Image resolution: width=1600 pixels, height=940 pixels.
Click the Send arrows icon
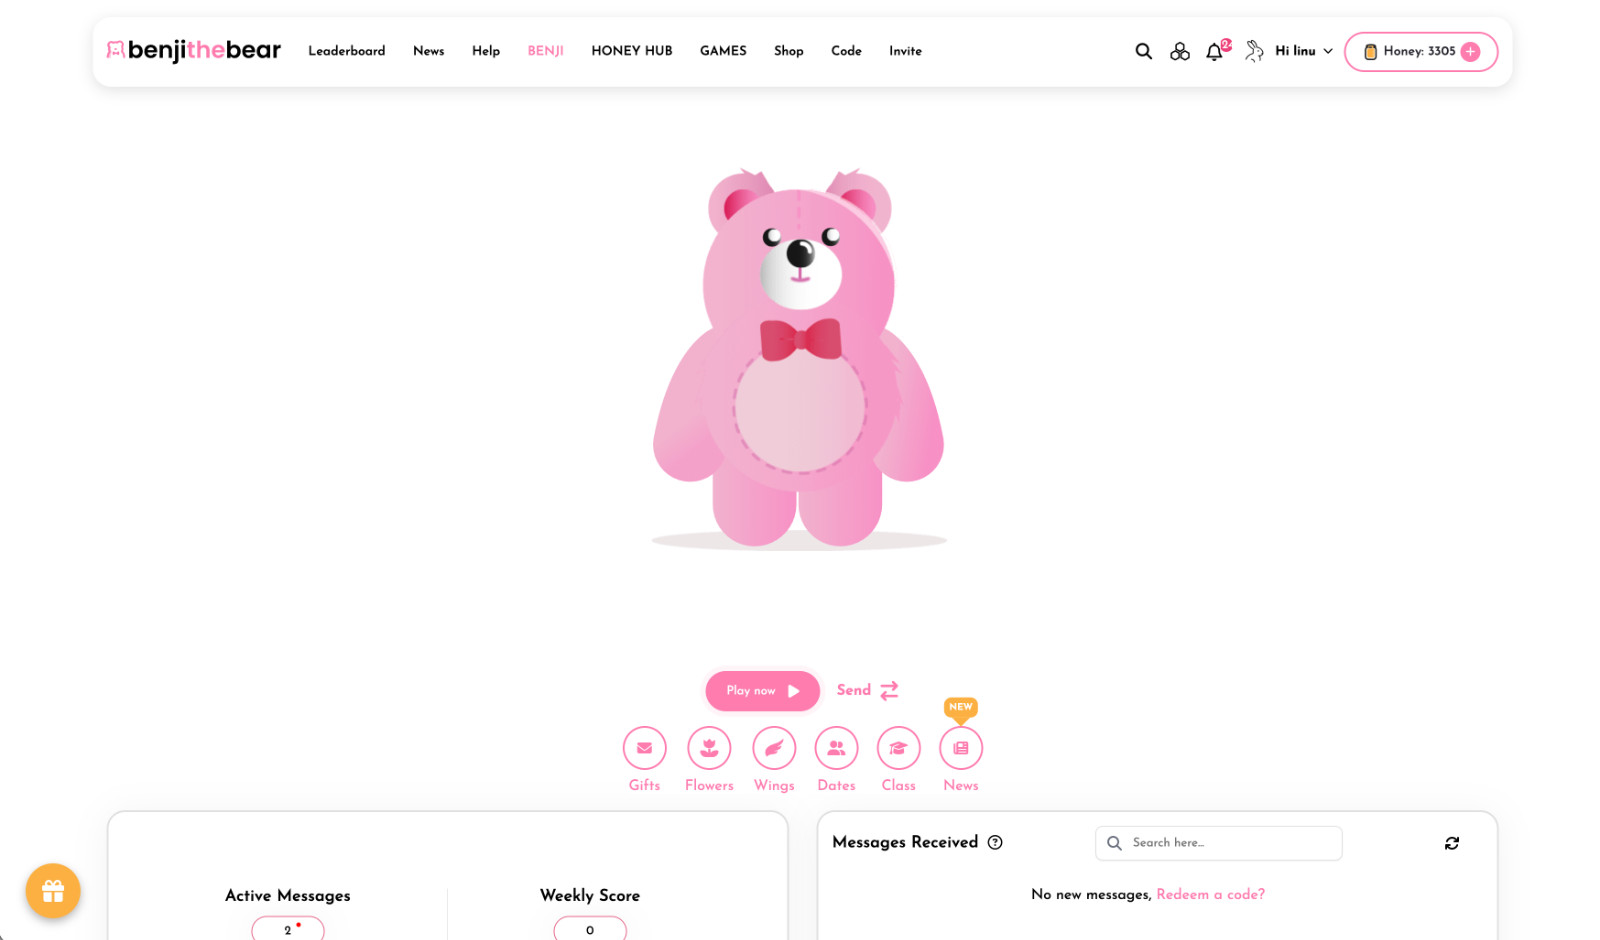tap(889, 690)
